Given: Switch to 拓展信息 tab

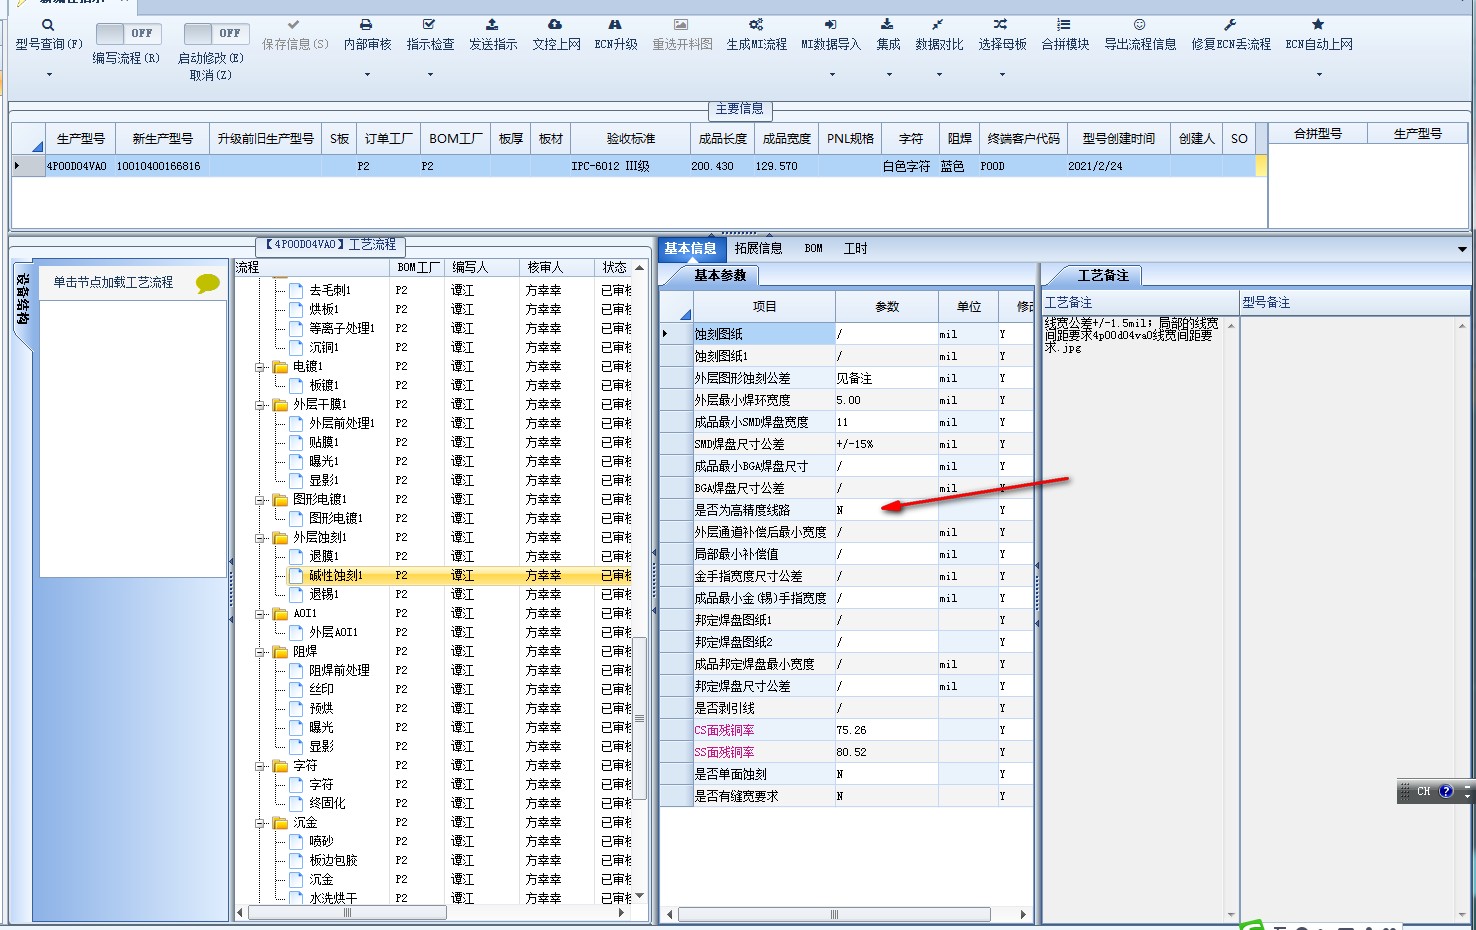Looking at the screenshot, I should tap(758, 248).
